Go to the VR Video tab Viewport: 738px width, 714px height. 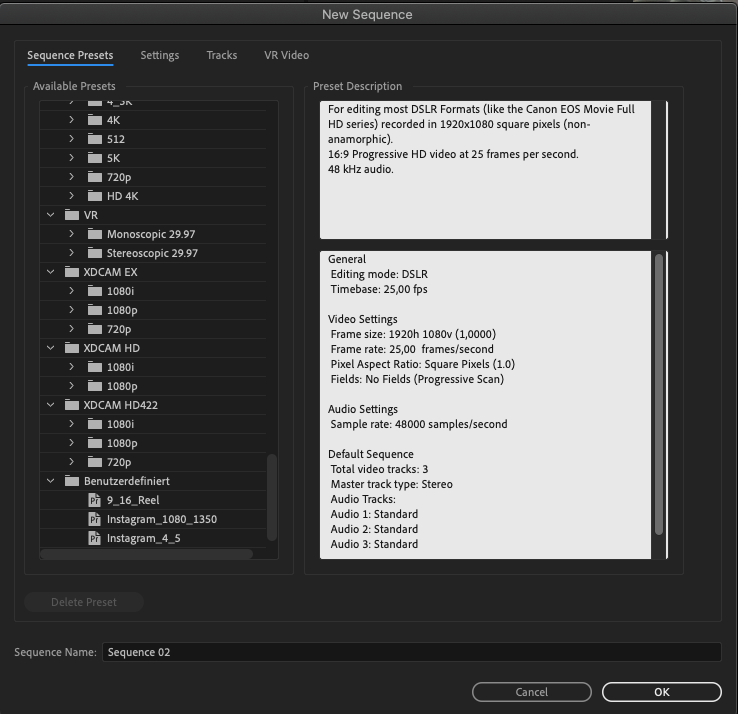click(x=286, y=55)
